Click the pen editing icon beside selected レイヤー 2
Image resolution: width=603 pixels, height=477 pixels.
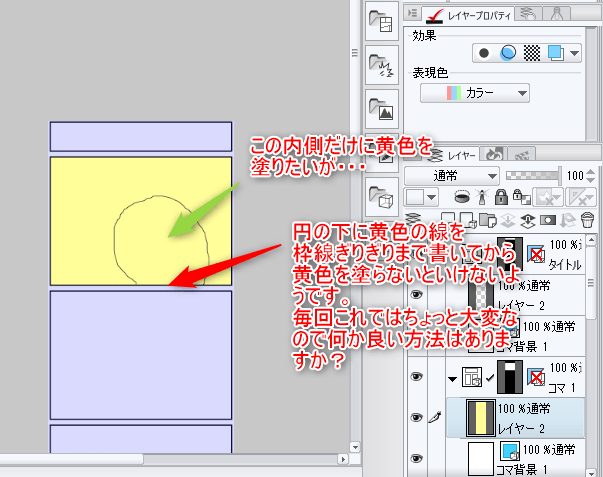[x=435, y=417]
